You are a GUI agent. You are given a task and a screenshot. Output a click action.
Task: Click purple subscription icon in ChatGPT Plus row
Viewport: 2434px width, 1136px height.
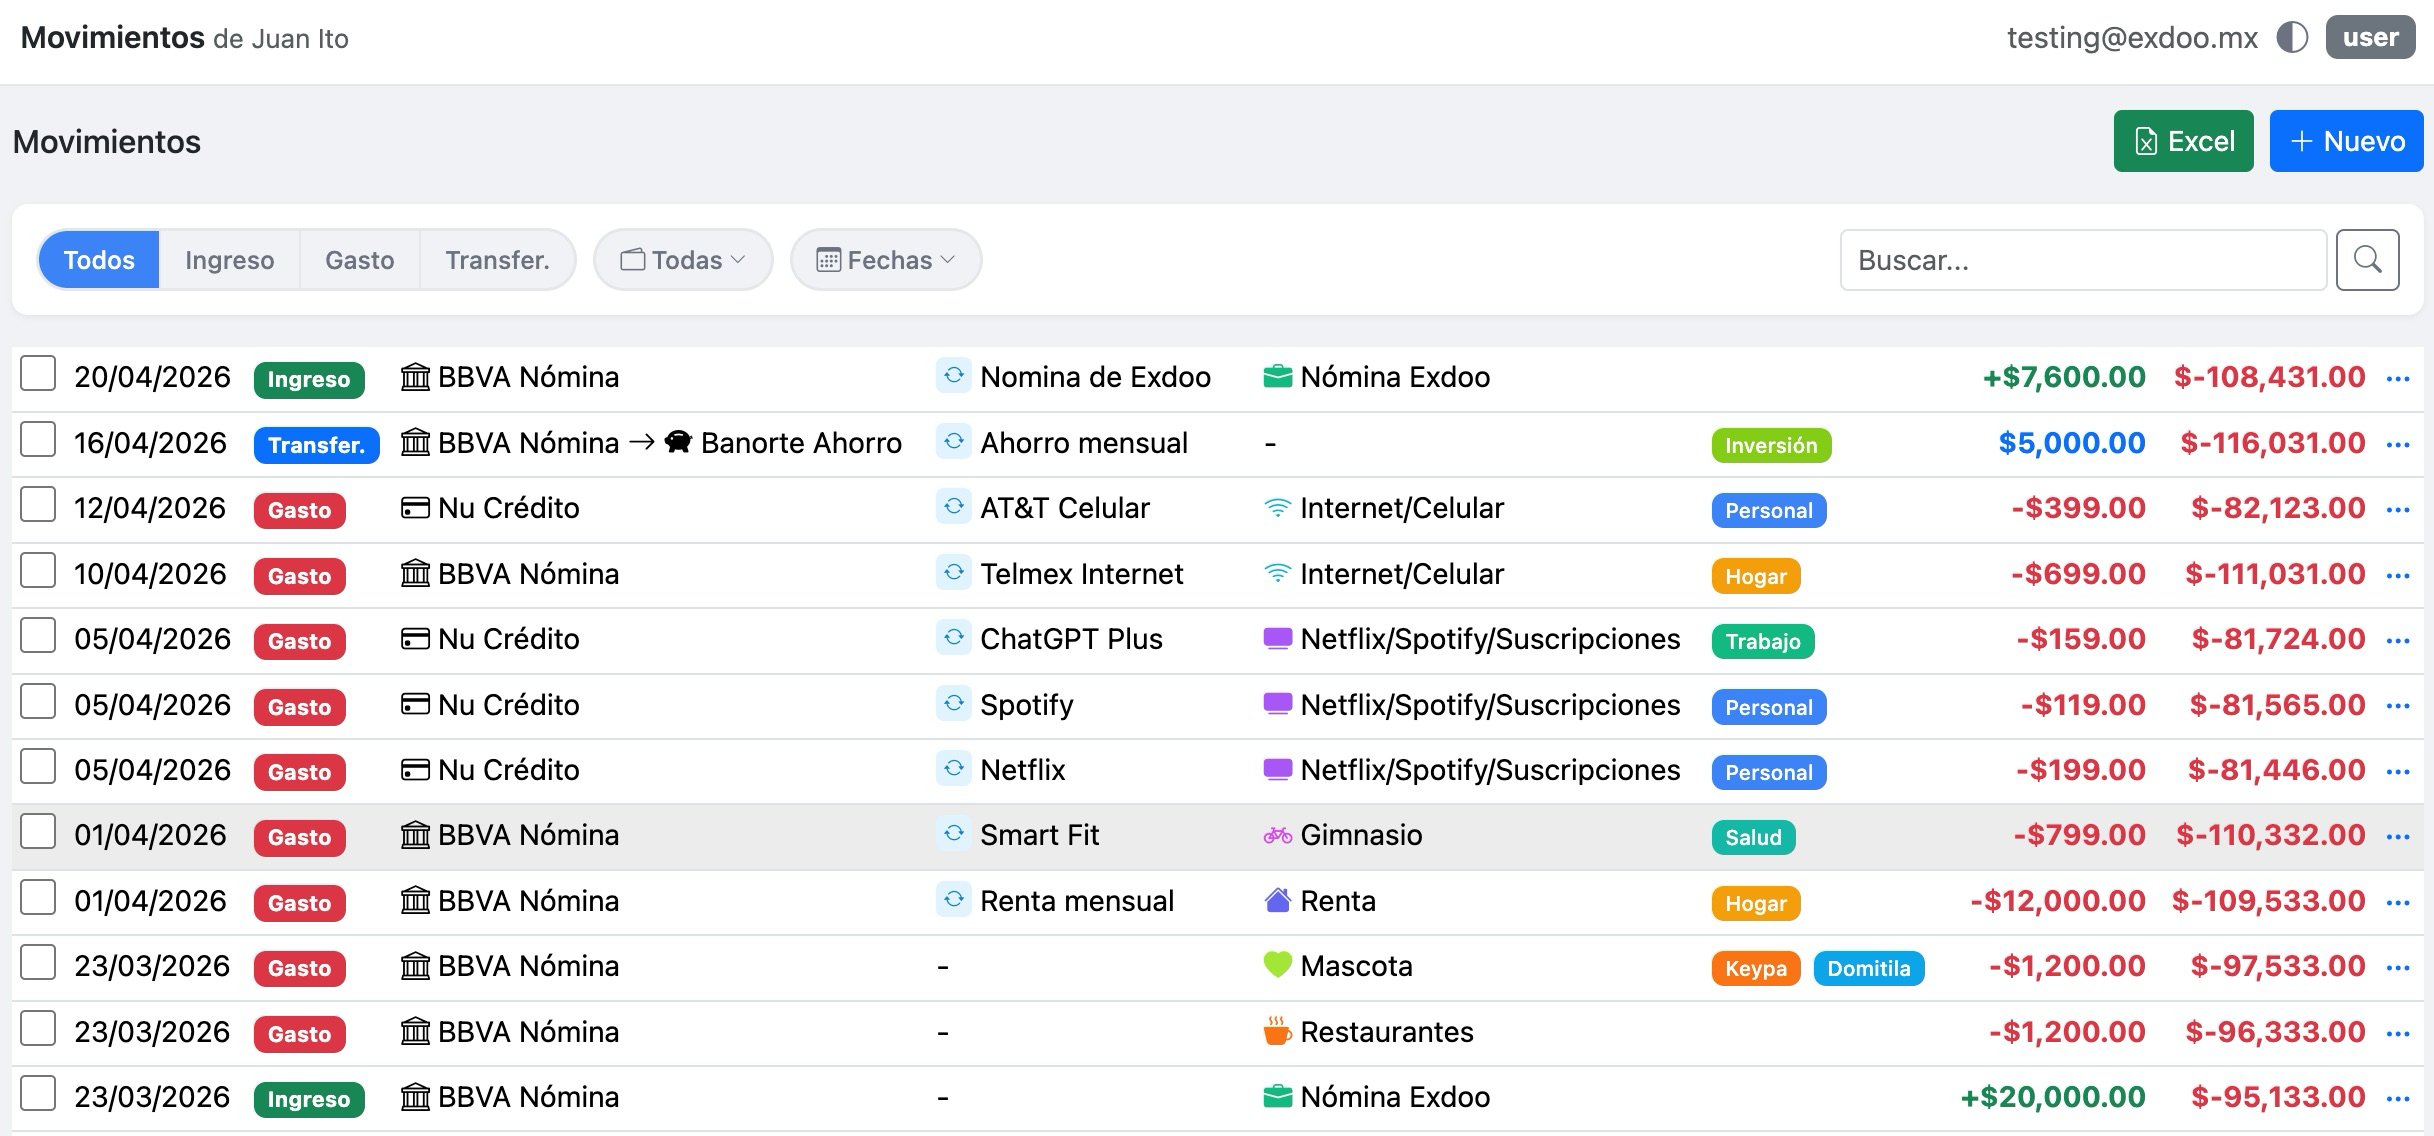(1277, 639)
